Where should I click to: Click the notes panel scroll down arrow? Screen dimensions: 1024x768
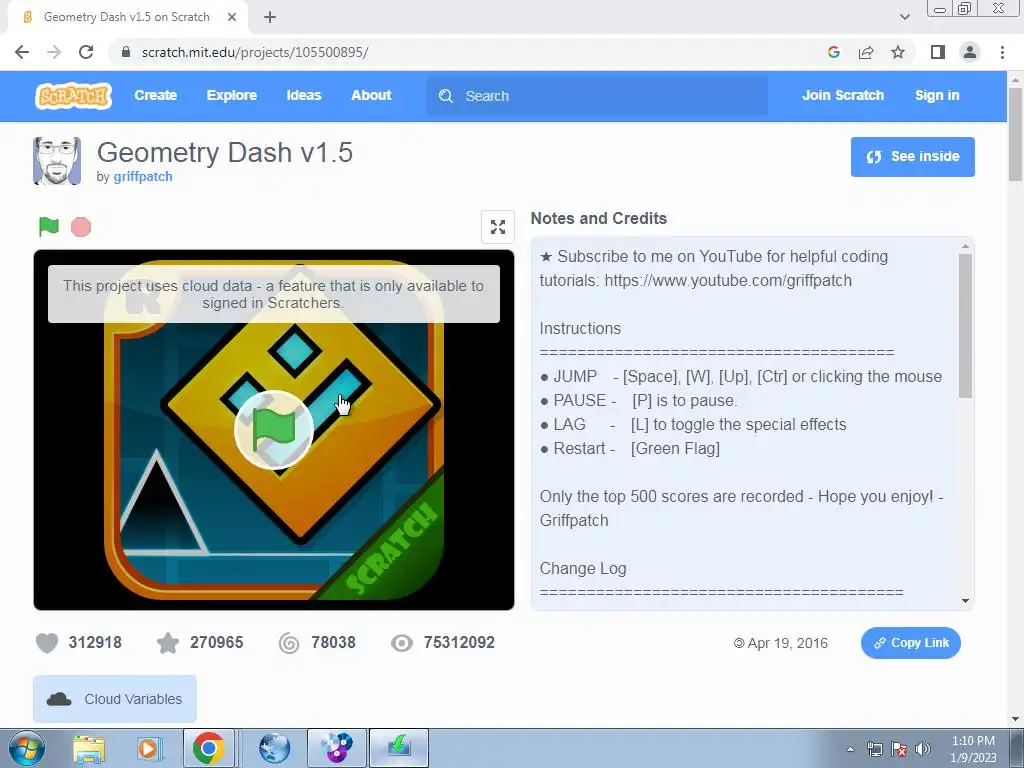965,601
